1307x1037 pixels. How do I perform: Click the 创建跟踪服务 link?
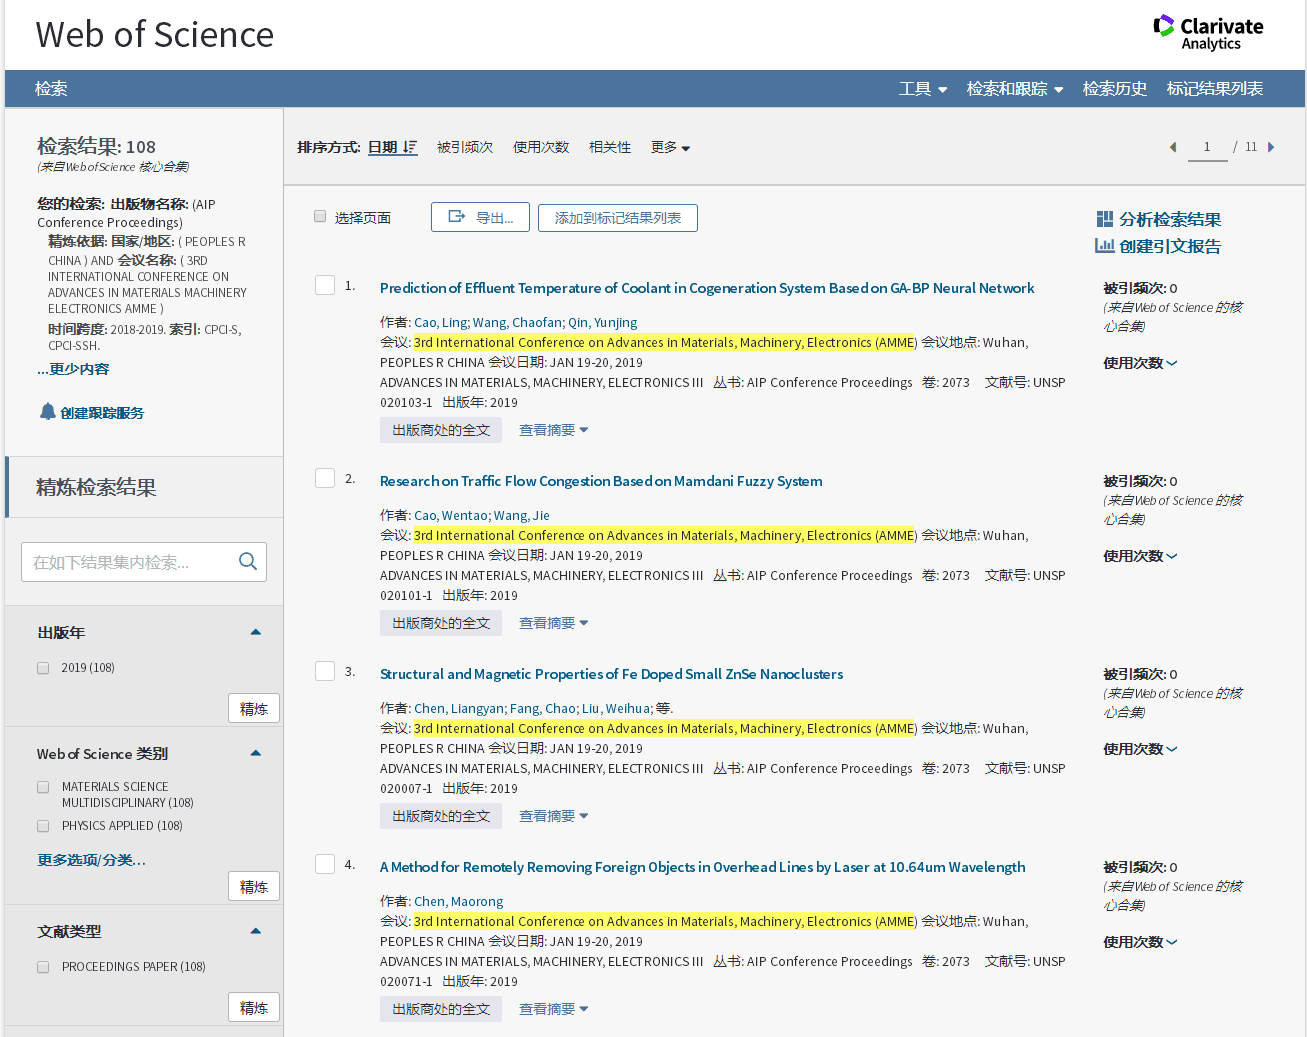pos(102,413)
